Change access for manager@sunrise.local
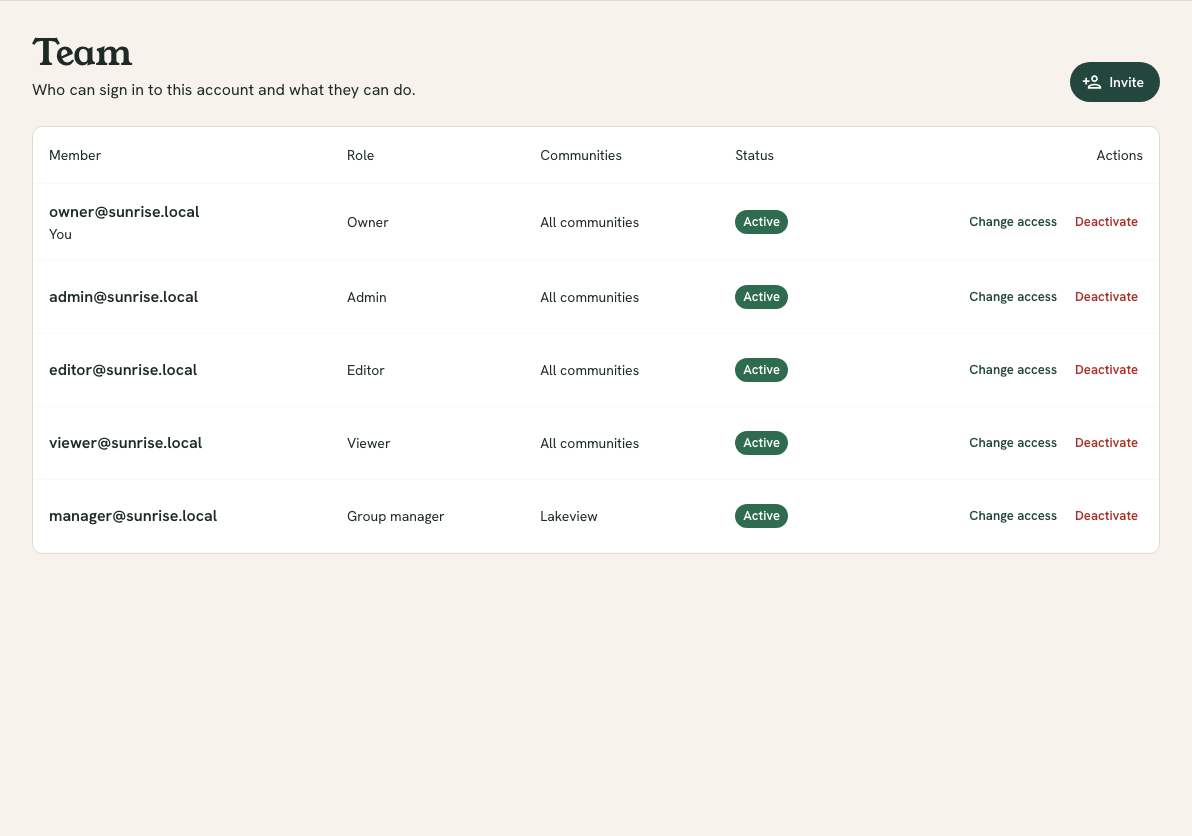Screen dimensions: 1192x836 pos(1013,516)
